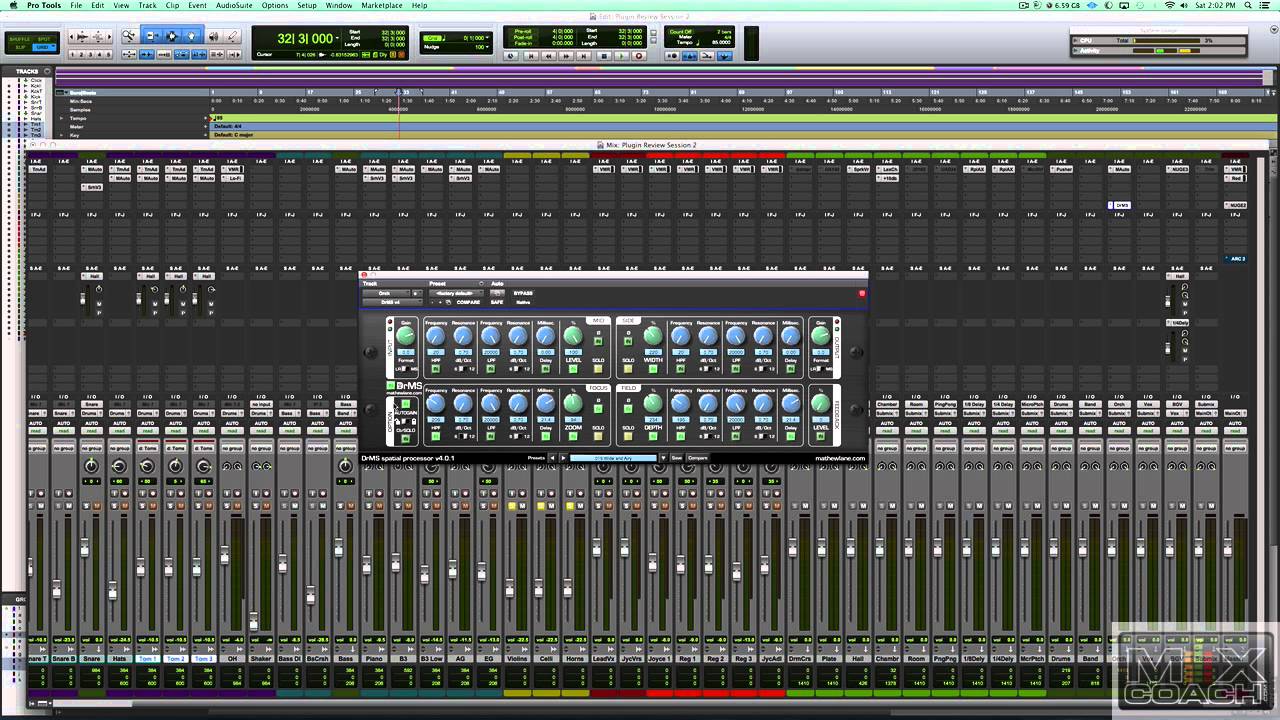This screenshot has width=1280, height=720.
Task: Click the COMPARE button in plugin header
Action: click(x=468, y=302)
